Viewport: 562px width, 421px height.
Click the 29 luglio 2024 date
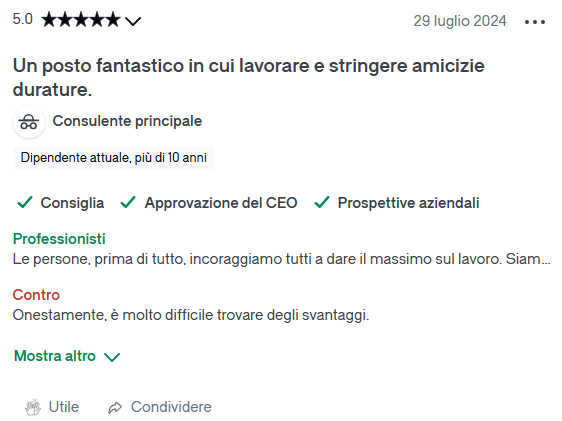tap(460, 21)
